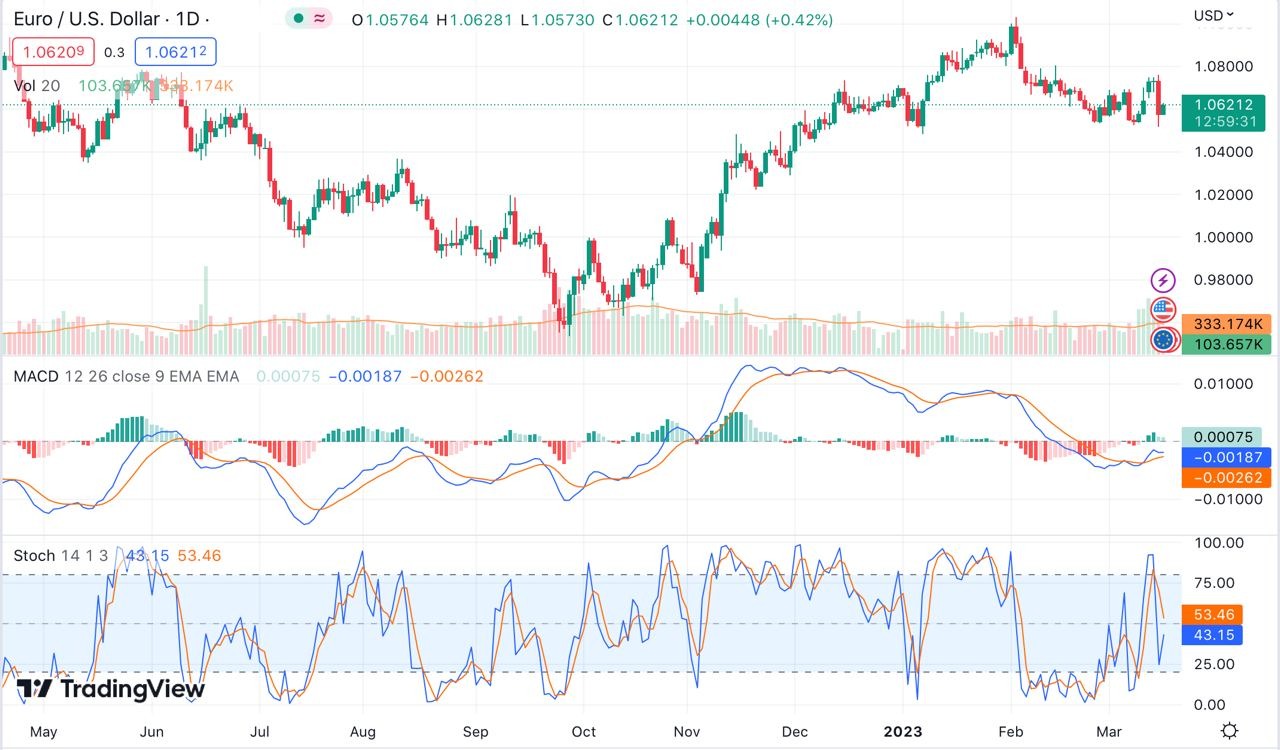Click the Stoch legend value 53.46
The image size is (1280, 750).
199,555
